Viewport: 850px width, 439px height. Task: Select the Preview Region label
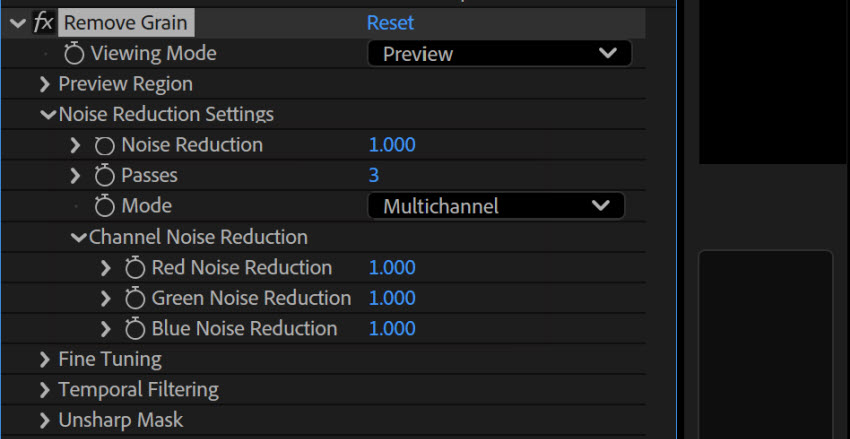pos(125,84)
